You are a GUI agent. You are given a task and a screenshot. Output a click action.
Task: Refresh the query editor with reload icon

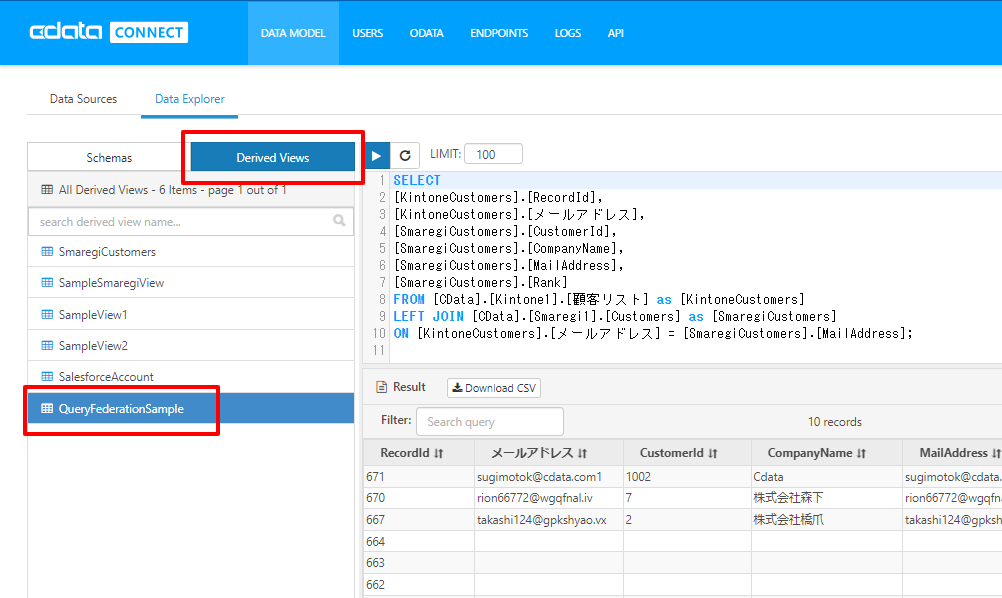[405, 155]
